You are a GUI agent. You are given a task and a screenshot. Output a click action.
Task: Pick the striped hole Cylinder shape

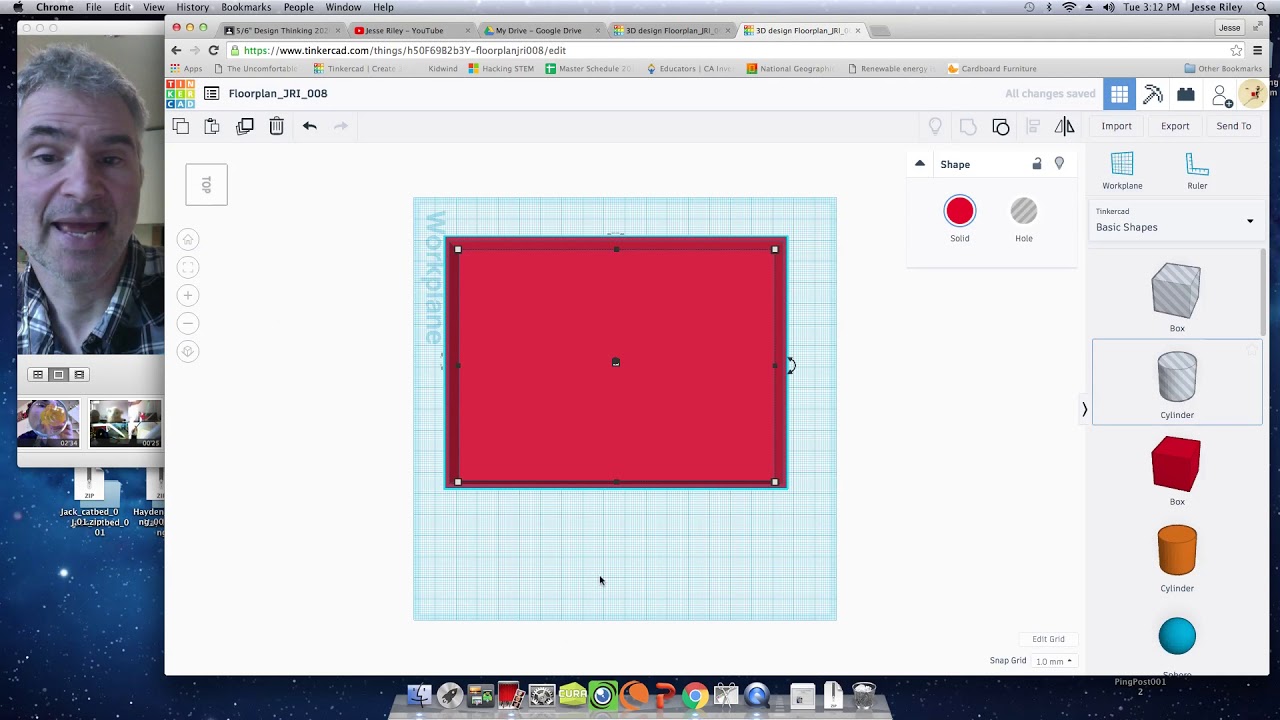[1177, 384]
